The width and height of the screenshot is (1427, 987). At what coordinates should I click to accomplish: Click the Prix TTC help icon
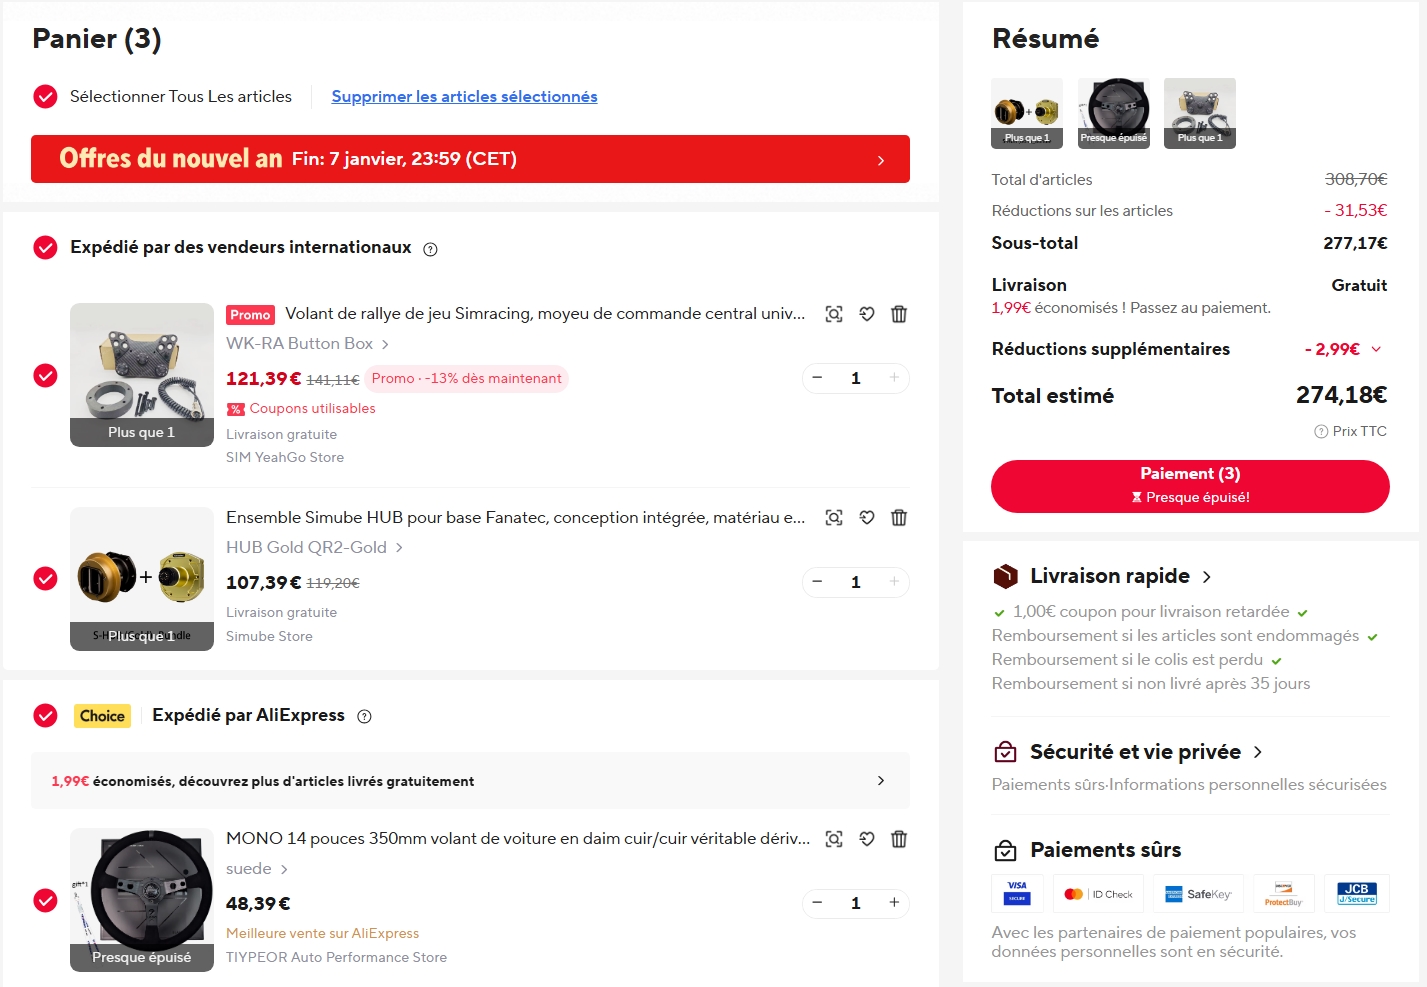click(x=1321, y=432)
